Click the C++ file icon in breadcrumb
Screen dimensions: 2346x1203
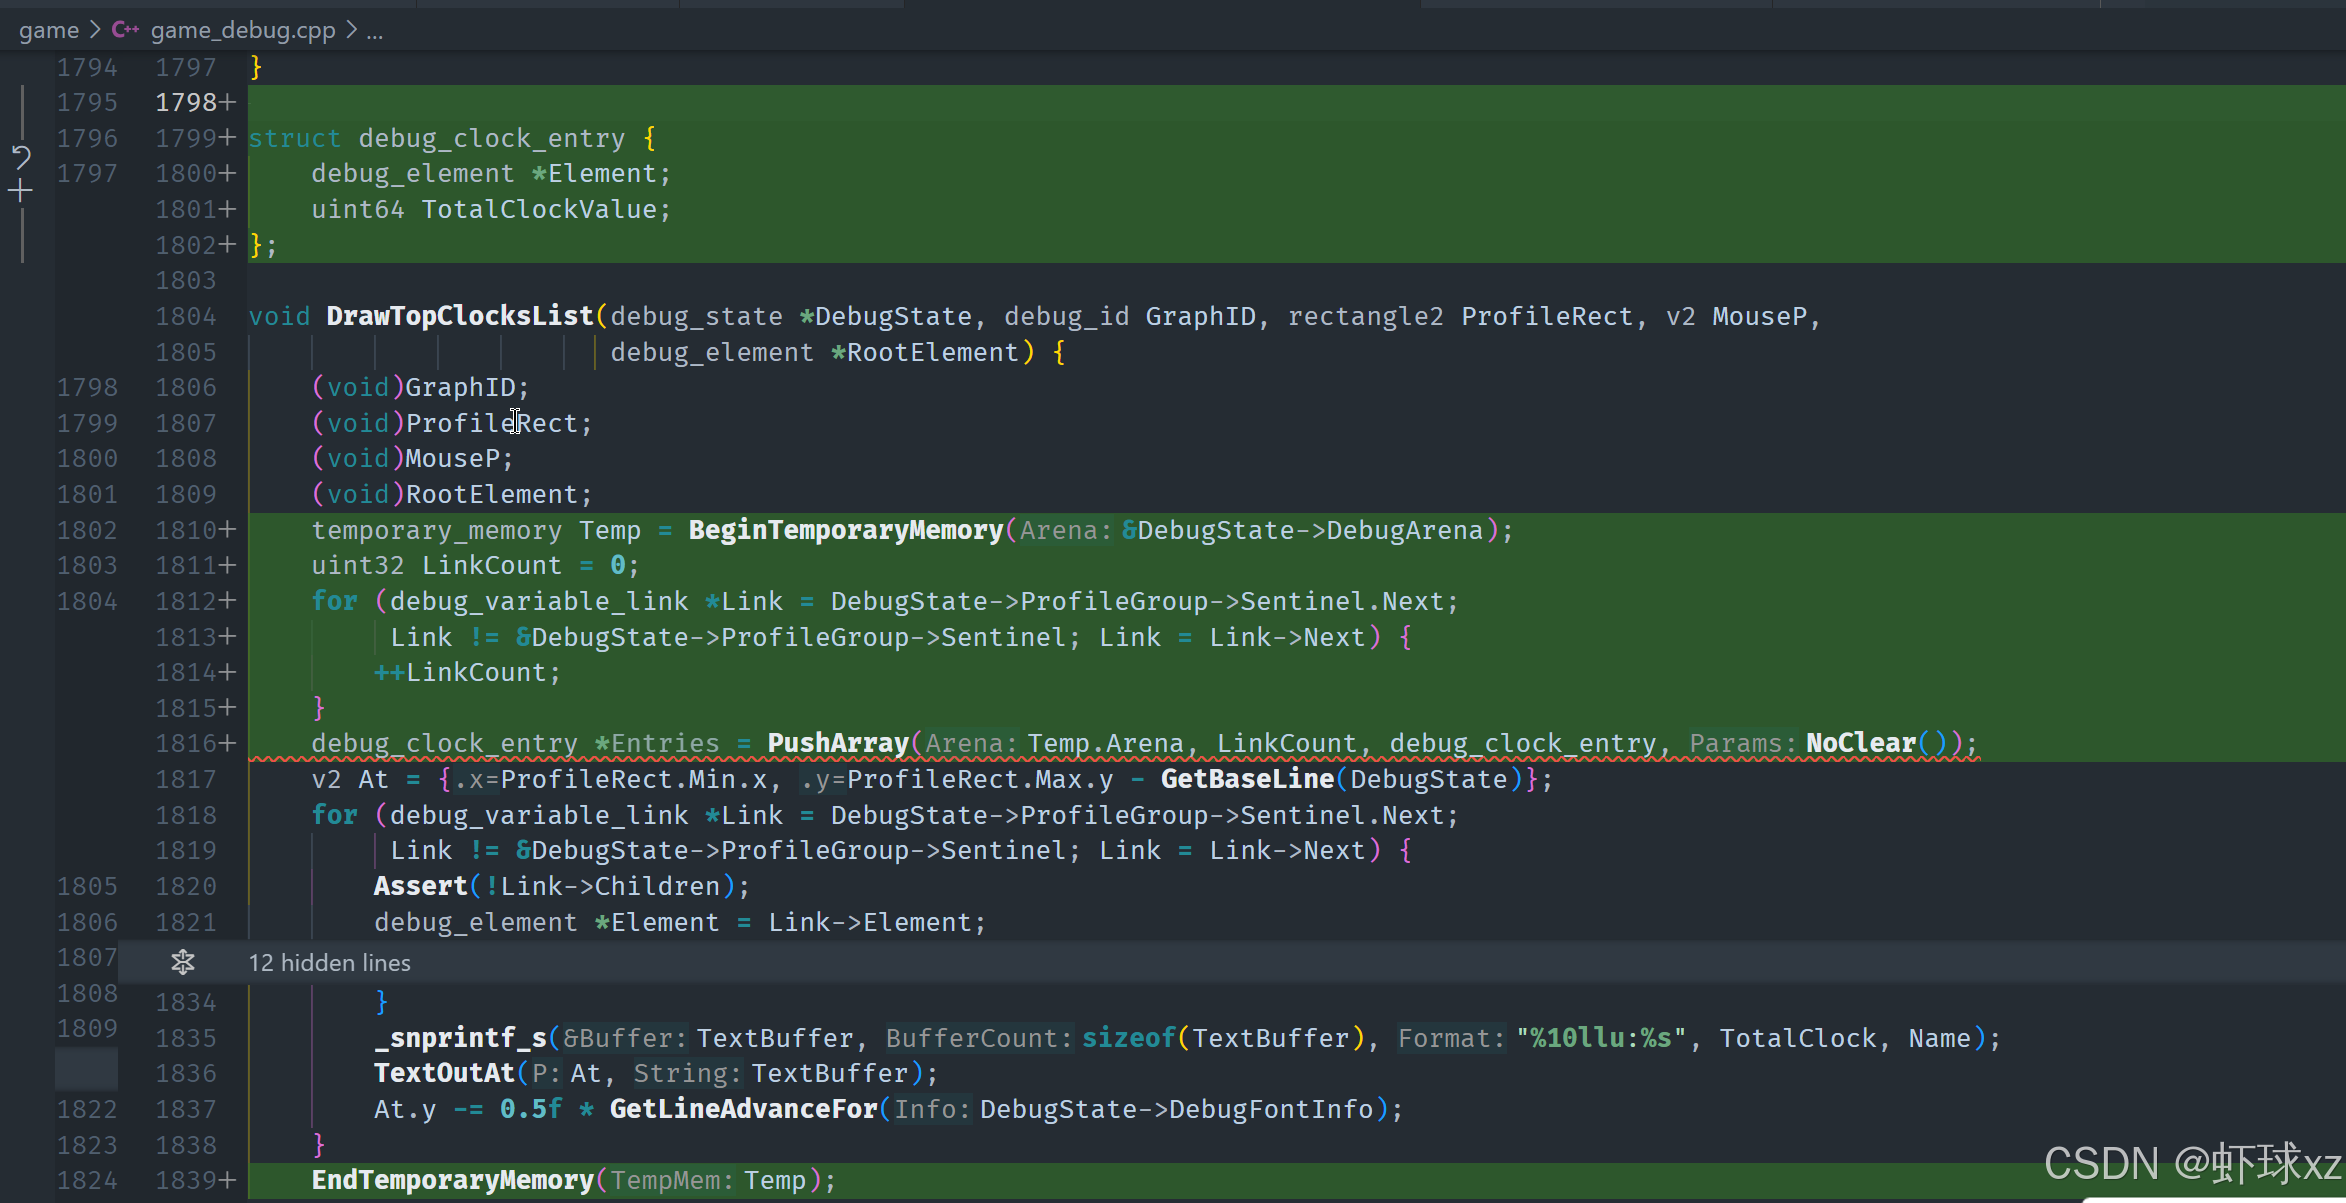tap(125, 30)
